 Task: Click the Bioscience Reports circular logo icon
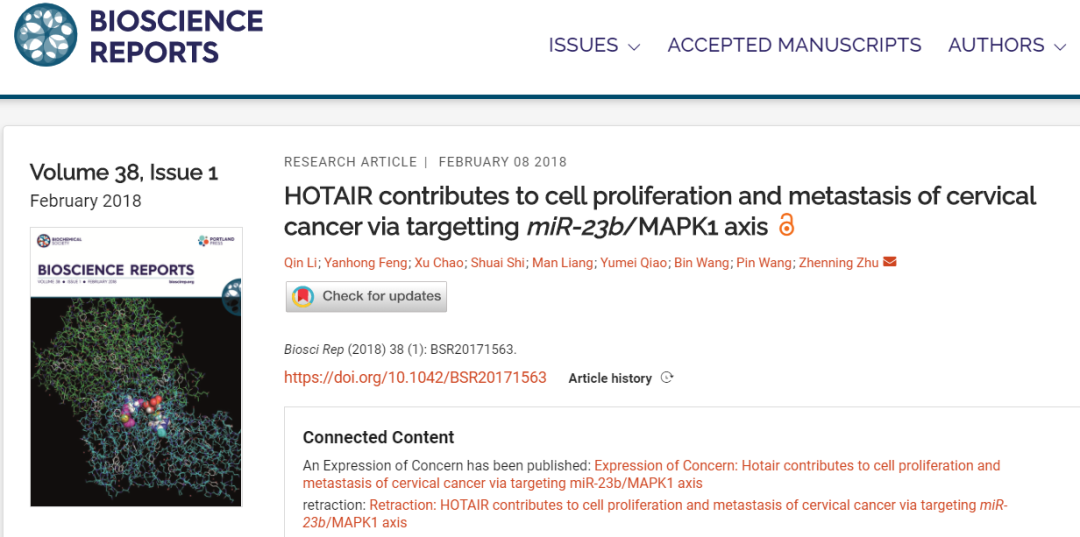coord(45,35)
